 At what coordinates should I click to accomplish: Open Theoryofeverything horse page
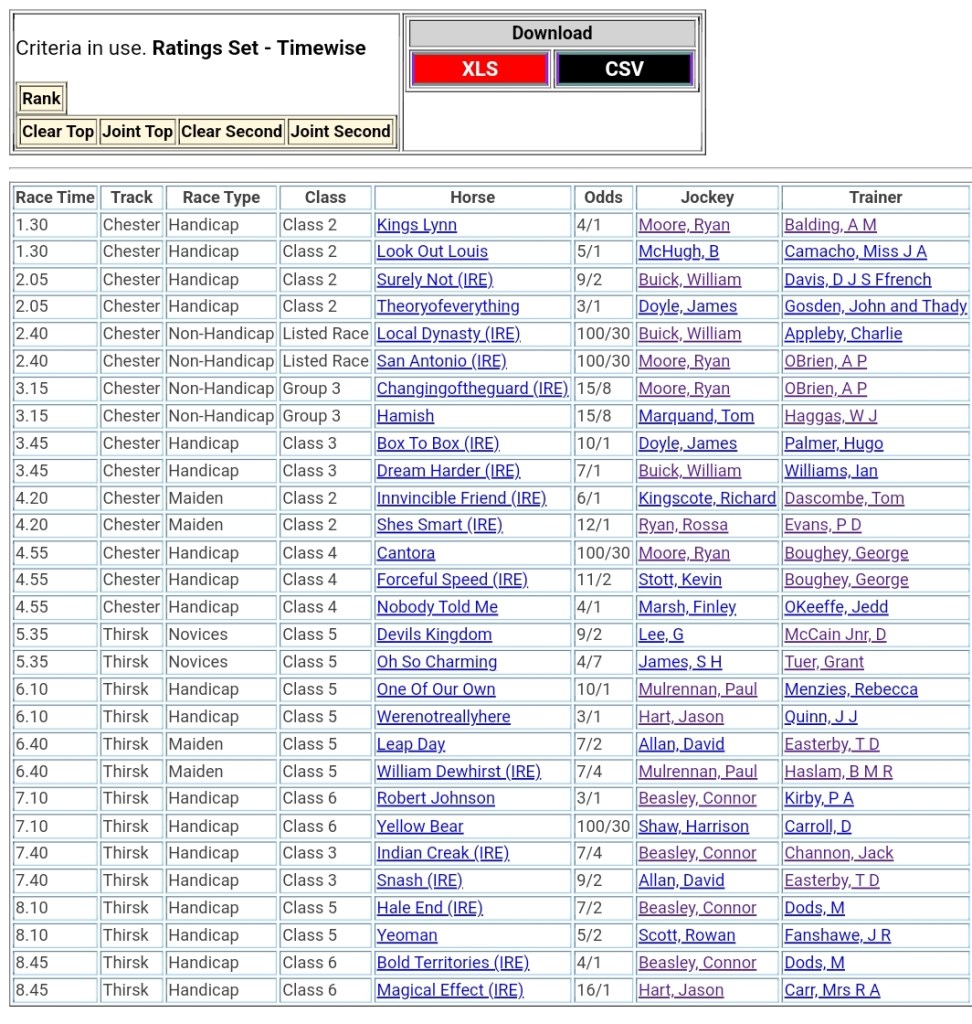(447, 307)
